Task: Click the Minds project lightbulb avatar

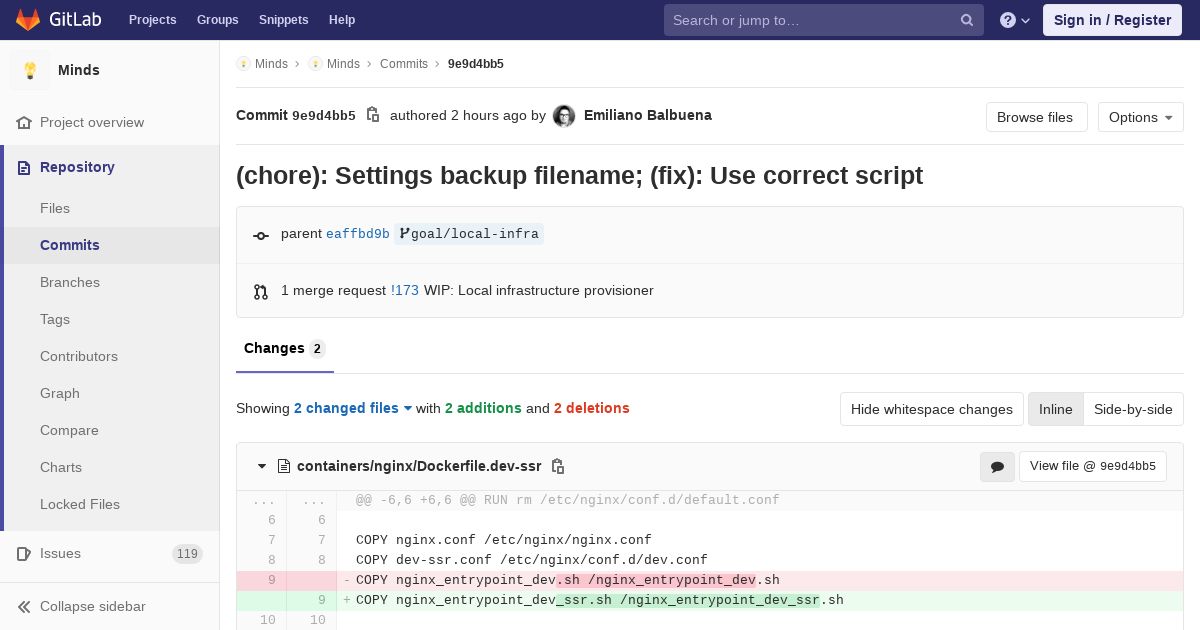Action: point(30,70)
